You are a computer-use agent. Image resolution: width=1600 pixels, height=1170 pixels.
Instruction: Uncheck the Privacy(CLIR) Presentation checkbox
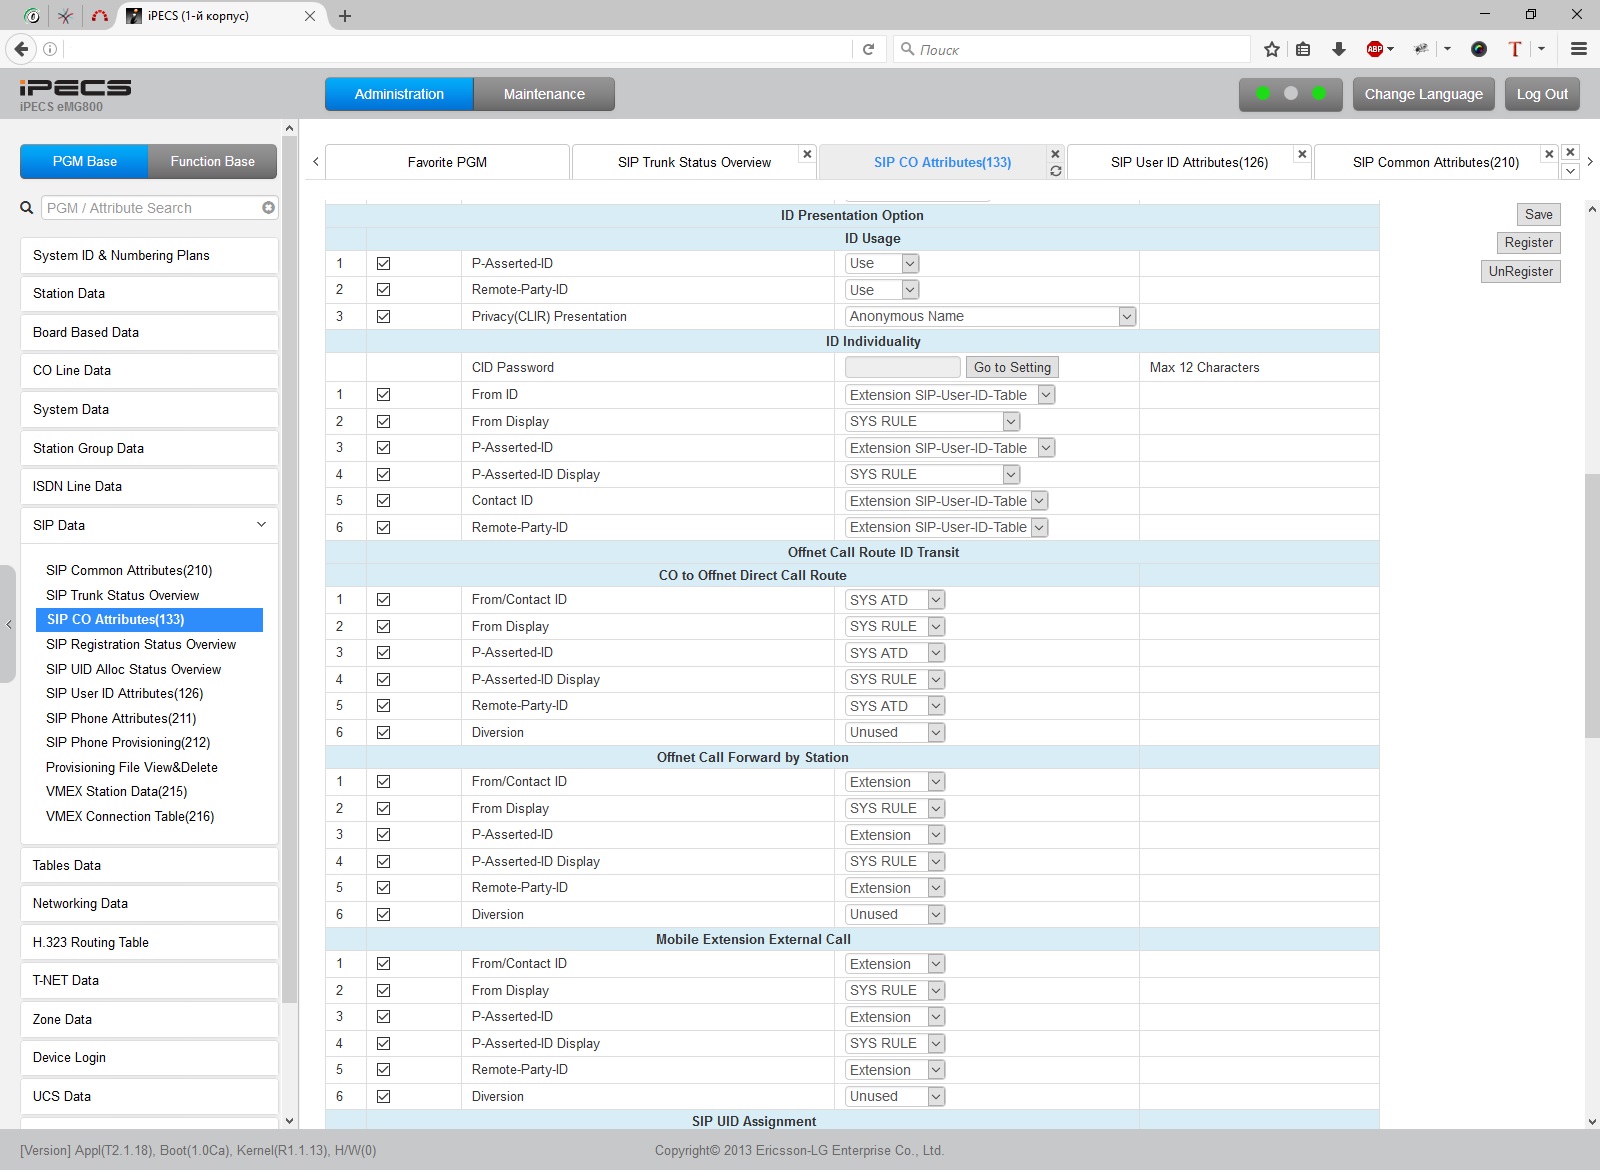coord(383,317)
